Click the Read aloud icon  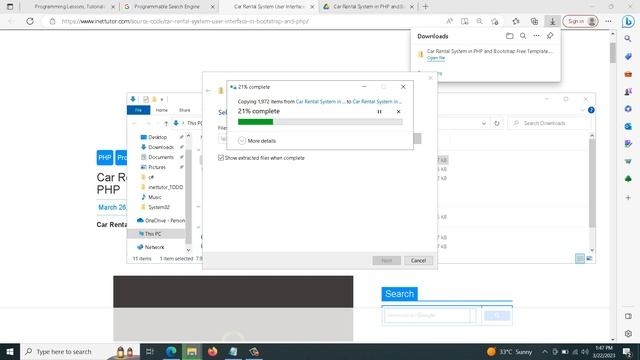tap(449, 21)
